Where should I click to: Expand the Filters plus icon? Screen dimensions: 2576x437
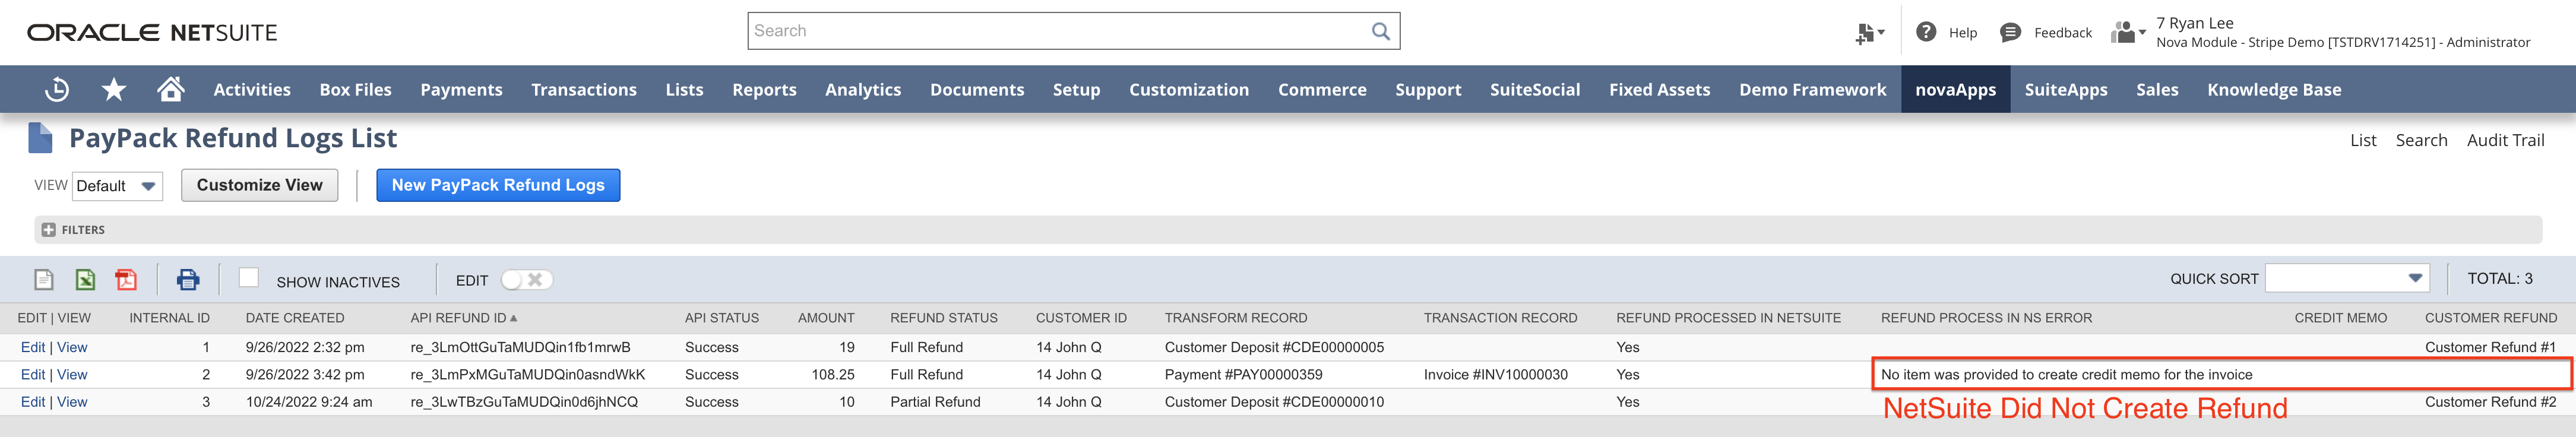48,230
